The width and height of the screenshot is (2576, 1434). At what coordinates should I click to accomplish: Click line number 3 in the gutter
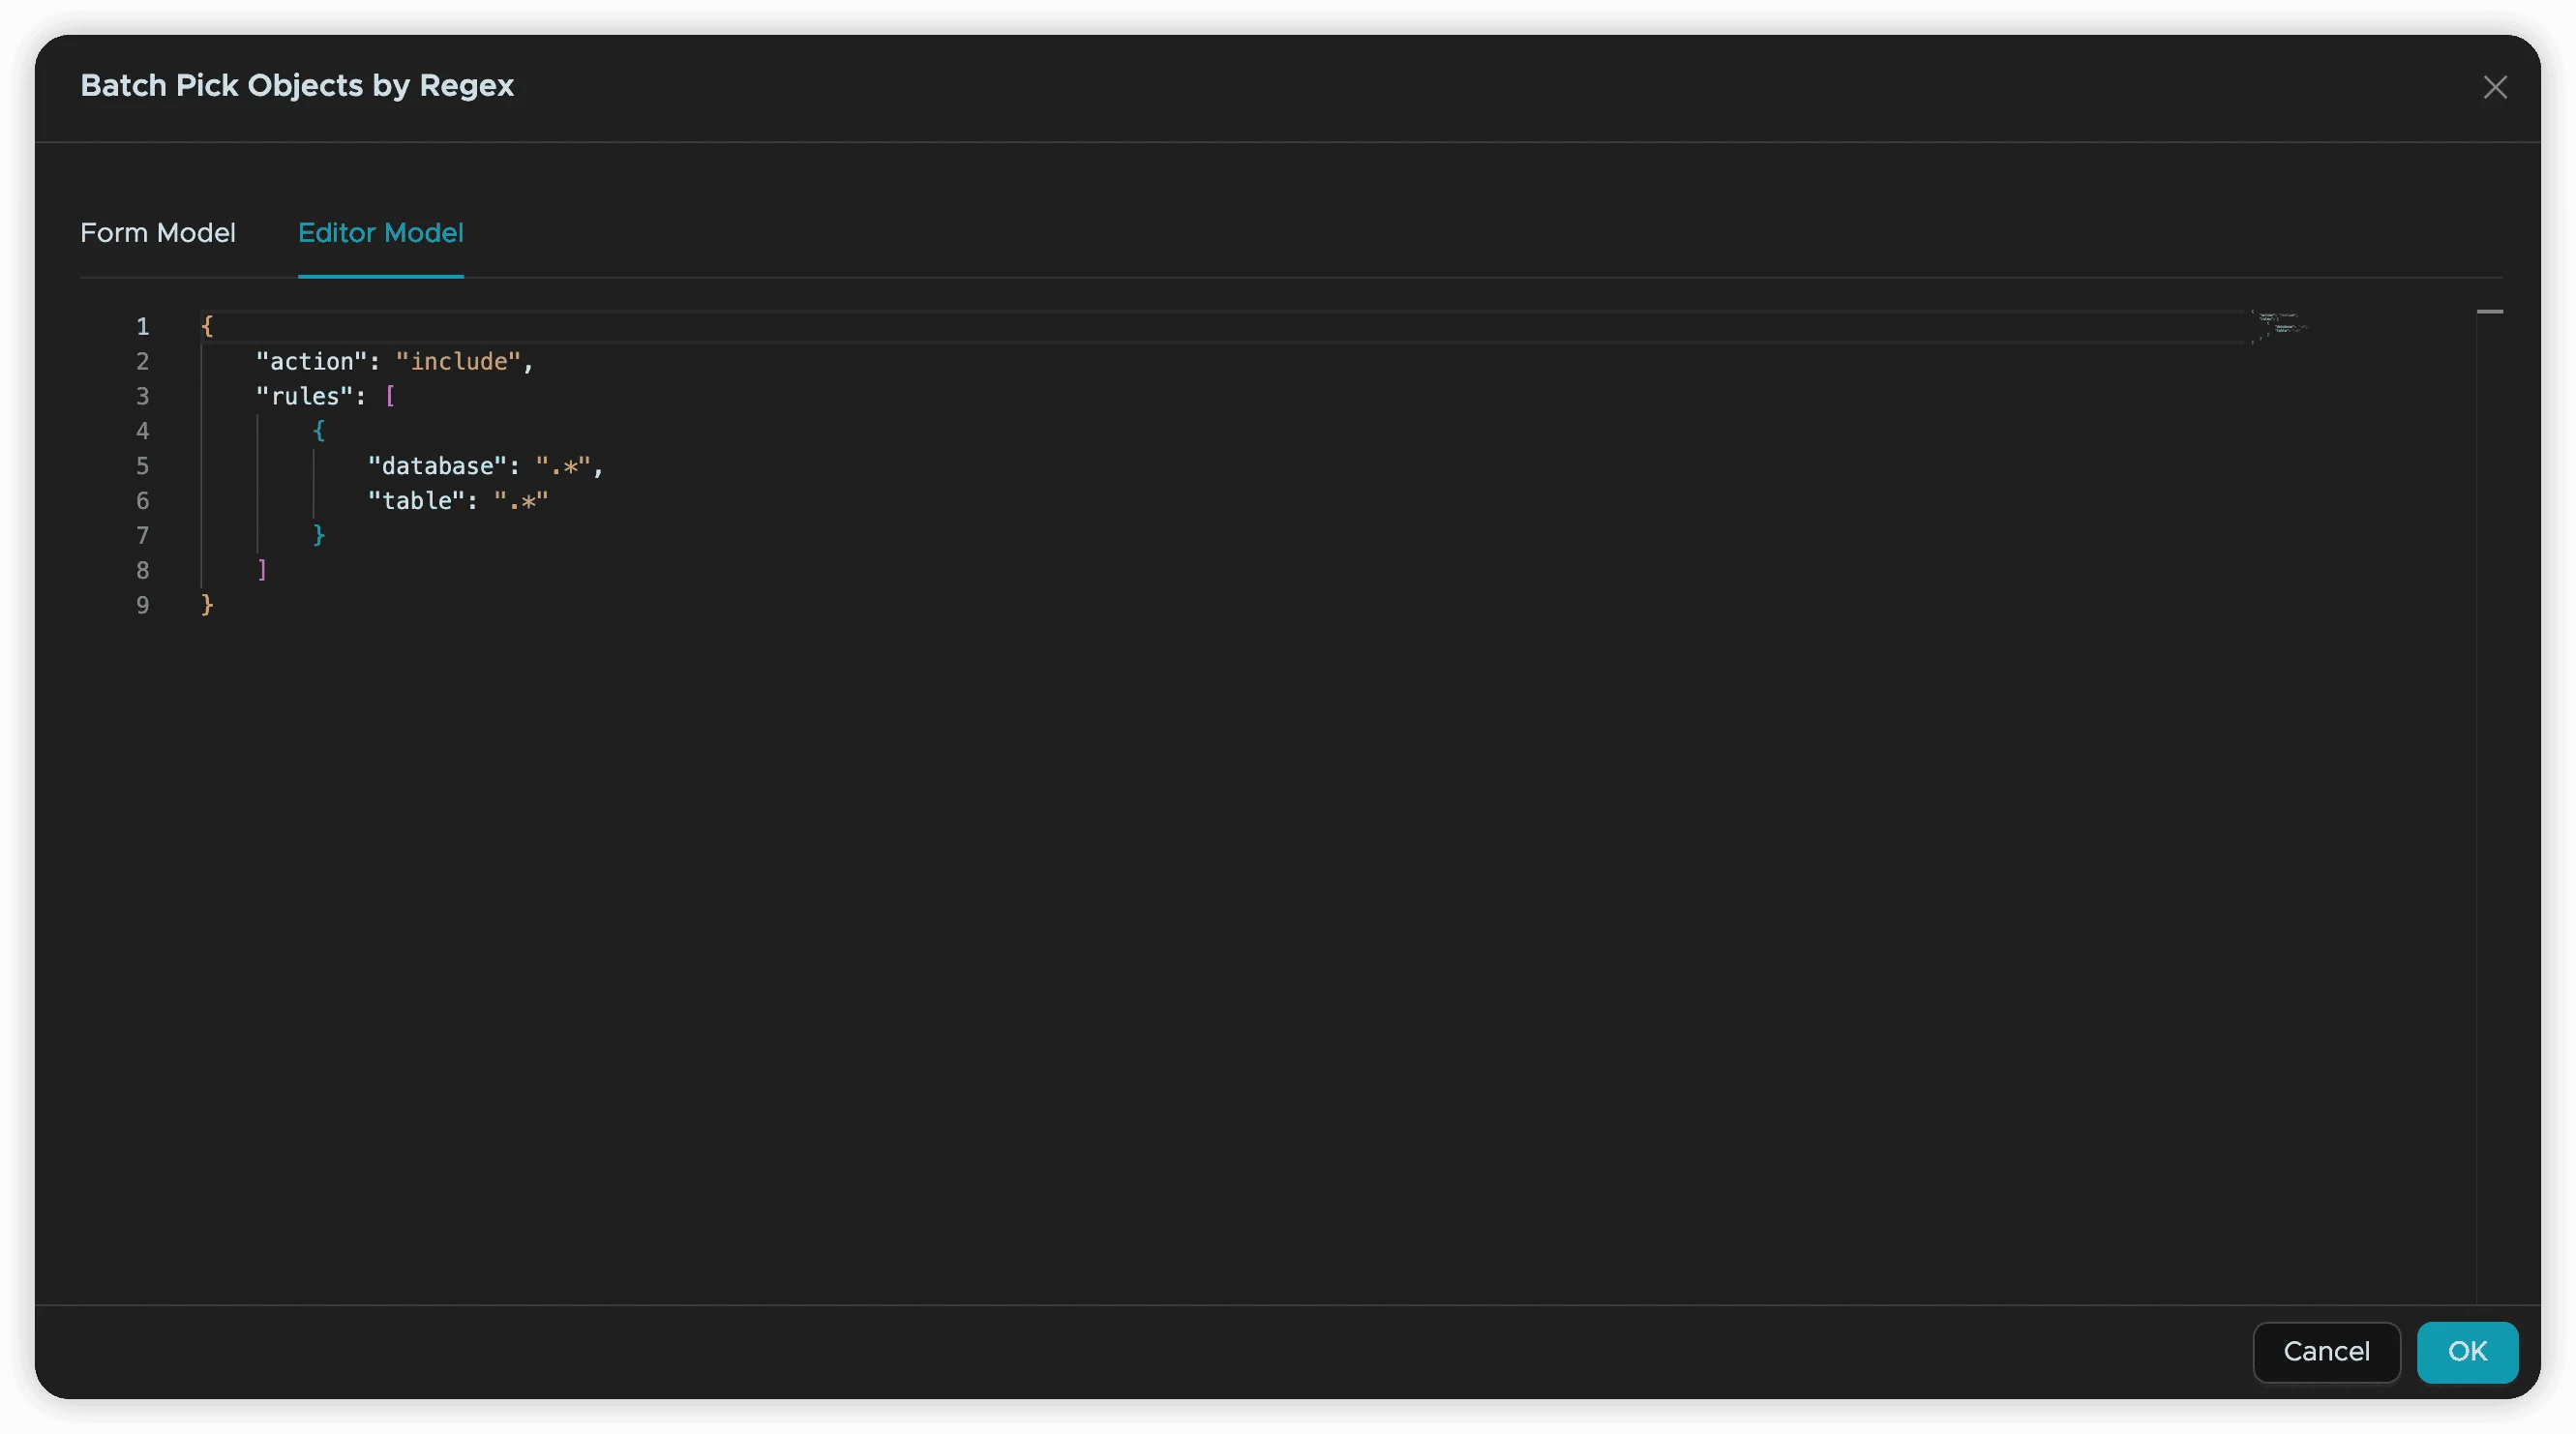(143, 397)
